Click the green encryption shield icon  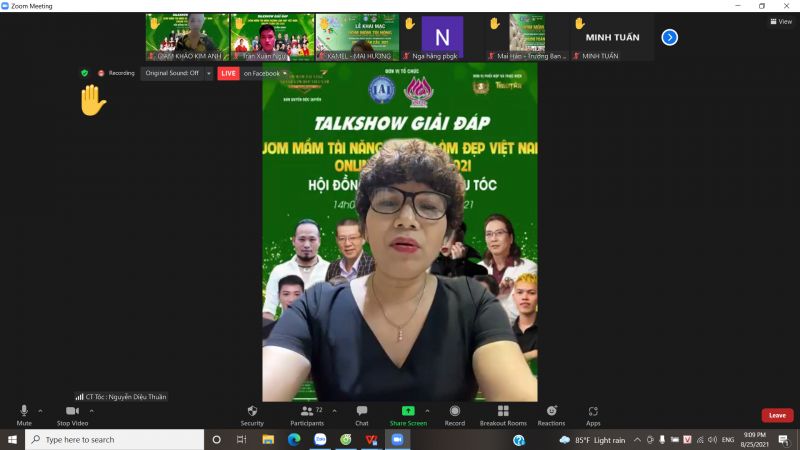coord(85,73)
